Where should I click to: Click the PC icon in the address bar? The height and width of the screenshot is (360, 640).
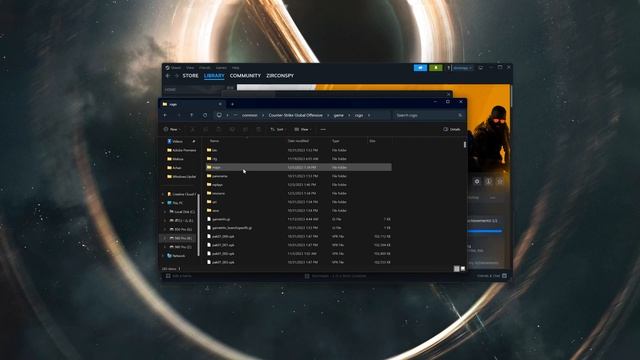coord(219,116)
